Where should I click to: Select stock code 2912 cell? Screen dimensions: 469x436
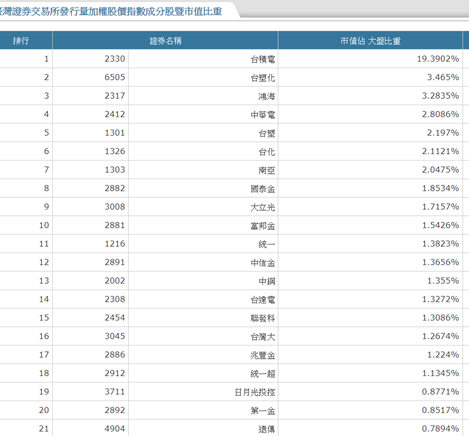coord(90,373)
